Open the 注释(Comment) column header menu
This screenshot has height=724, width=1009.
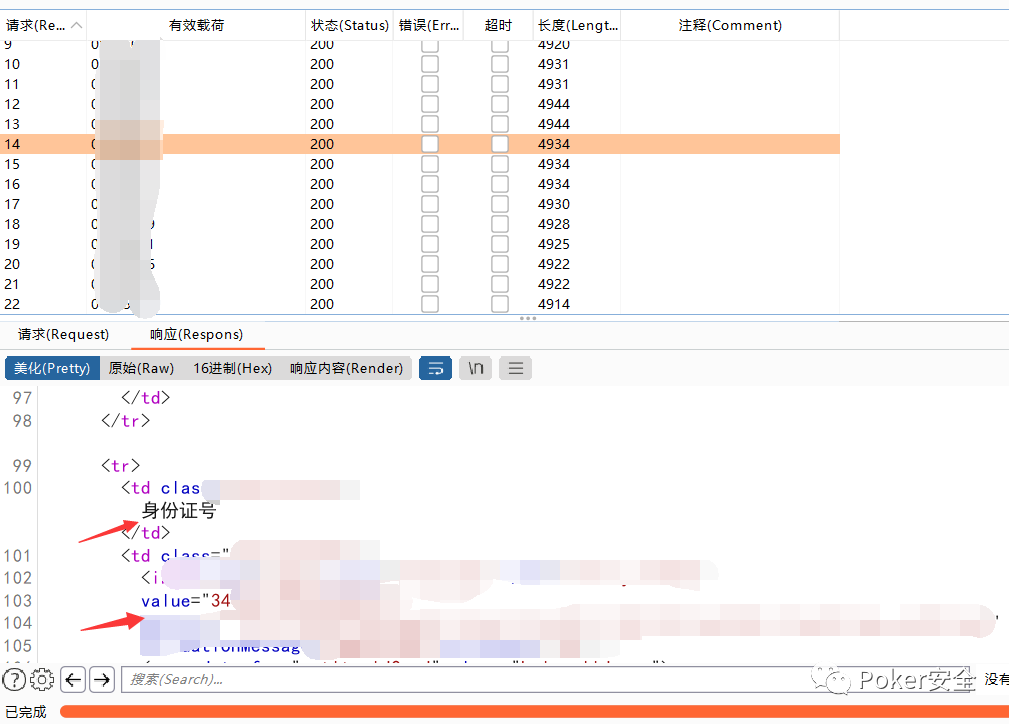point(730,25)
